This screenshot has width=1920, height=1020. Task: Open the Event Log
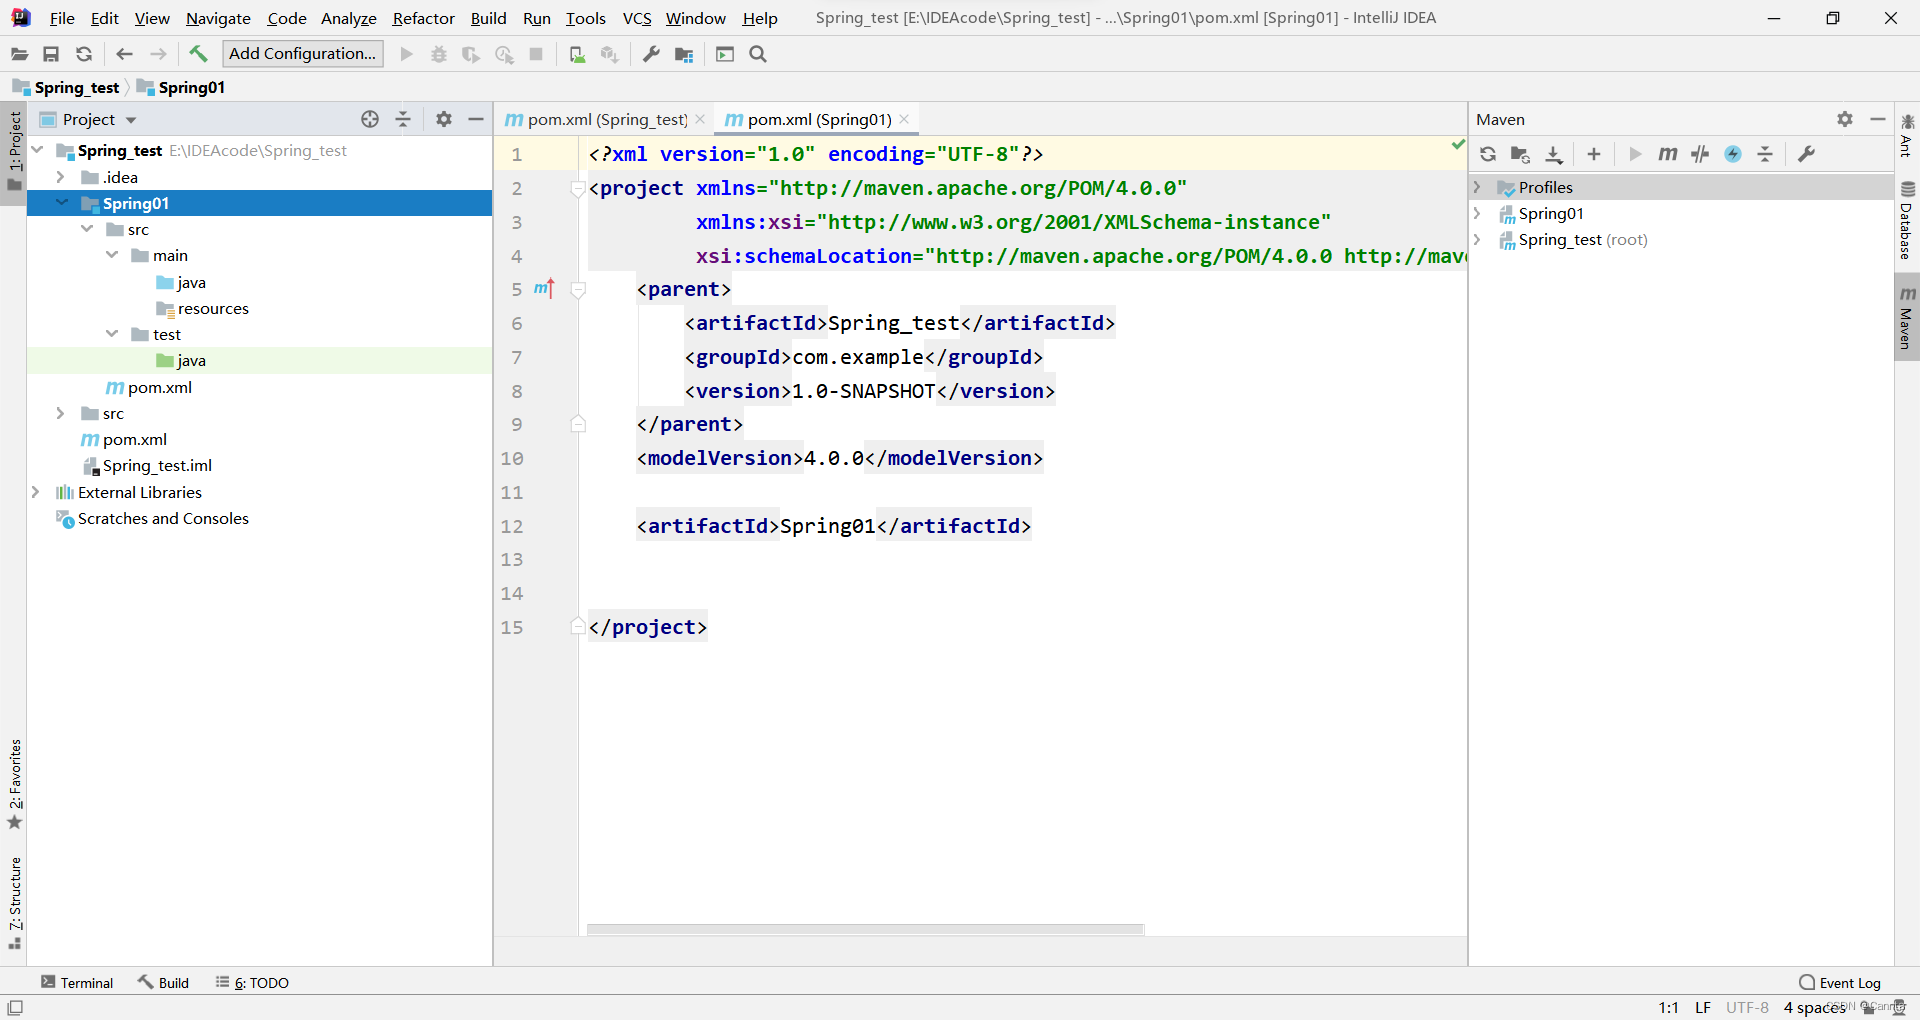[x=1840, y=983]
